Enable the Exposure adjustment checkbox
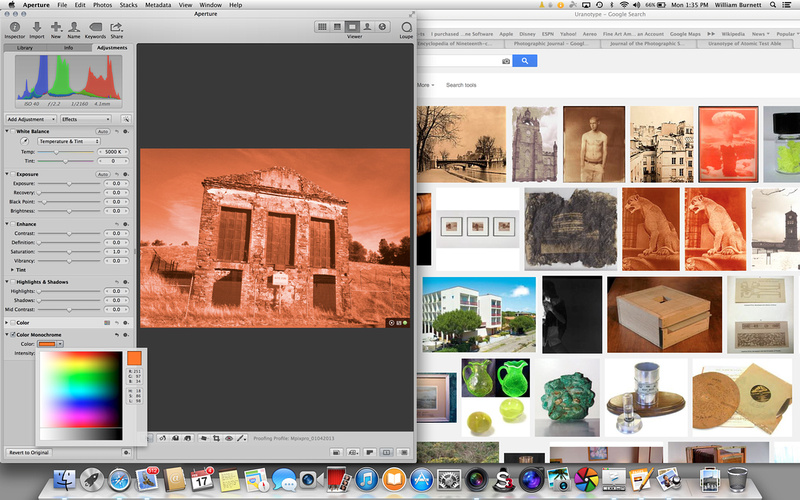800x500 pixels. point(13,174)
